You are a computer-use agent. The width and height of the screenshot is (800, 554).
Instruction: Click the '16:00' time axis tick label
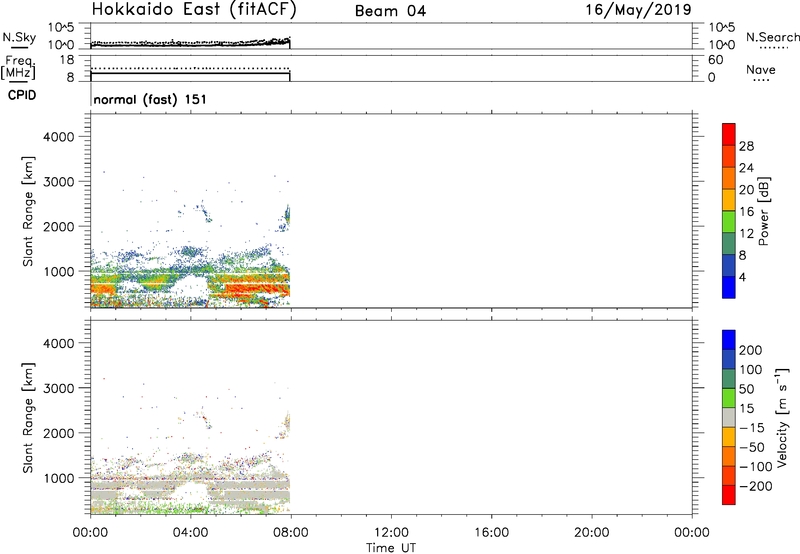click(x=491, y=533)
